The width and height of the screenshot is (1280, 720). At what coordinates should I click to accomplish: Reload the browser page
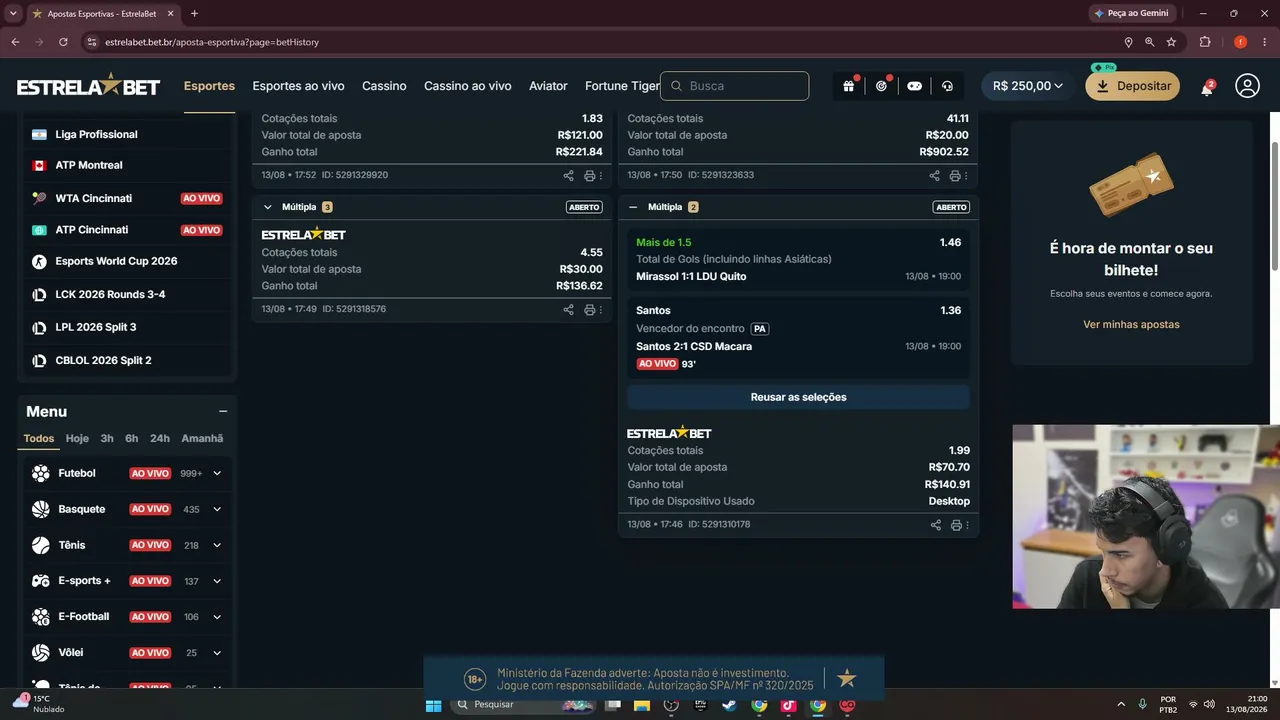(63, 42)
